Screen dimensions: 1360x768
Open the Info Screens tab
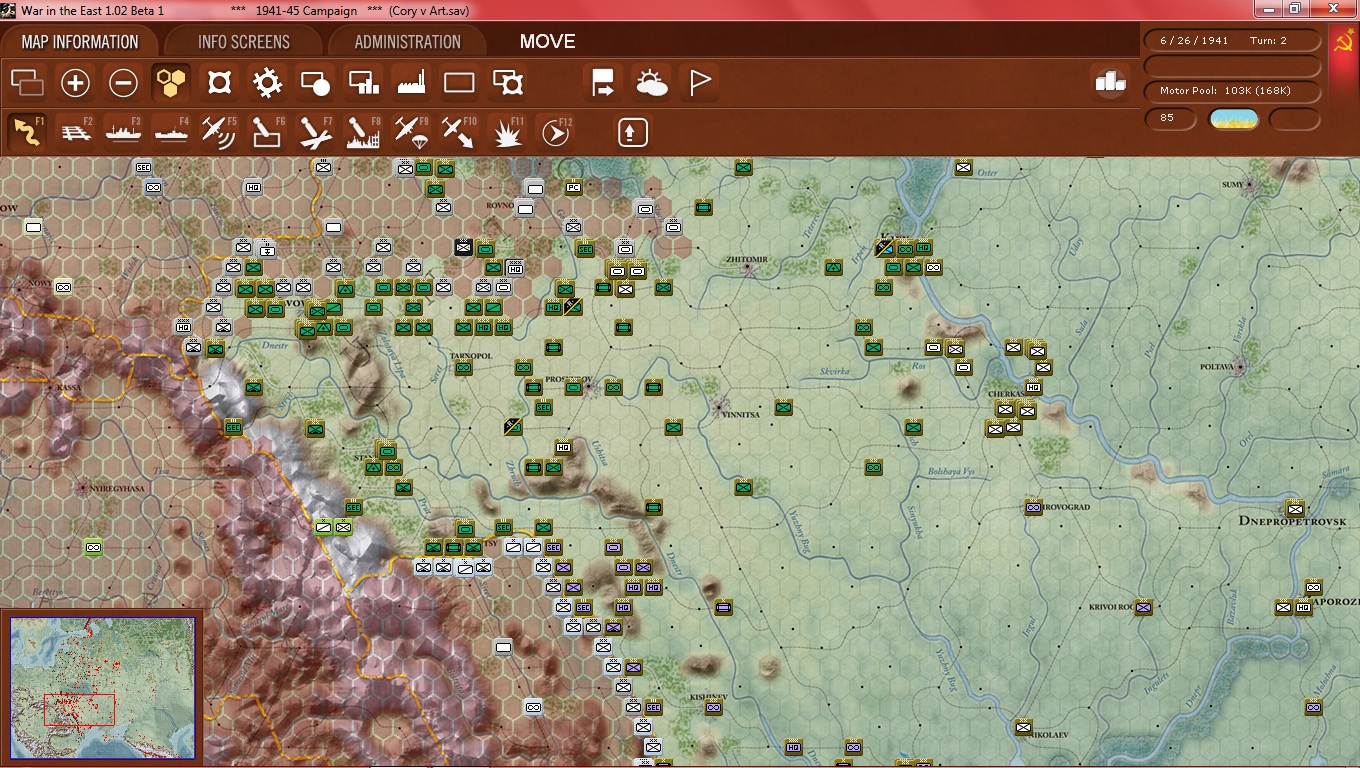point(244,42)
